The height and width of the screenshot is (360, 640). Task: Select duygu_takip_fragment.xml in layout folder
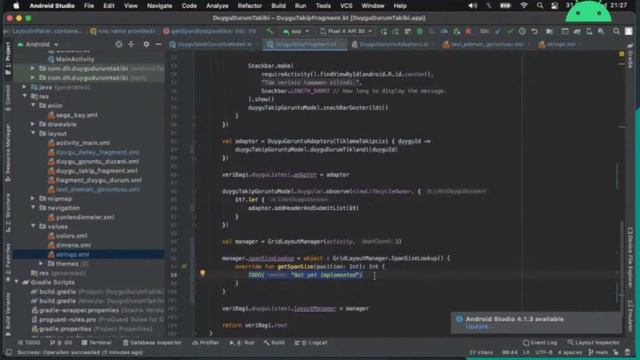pos(92,171)
